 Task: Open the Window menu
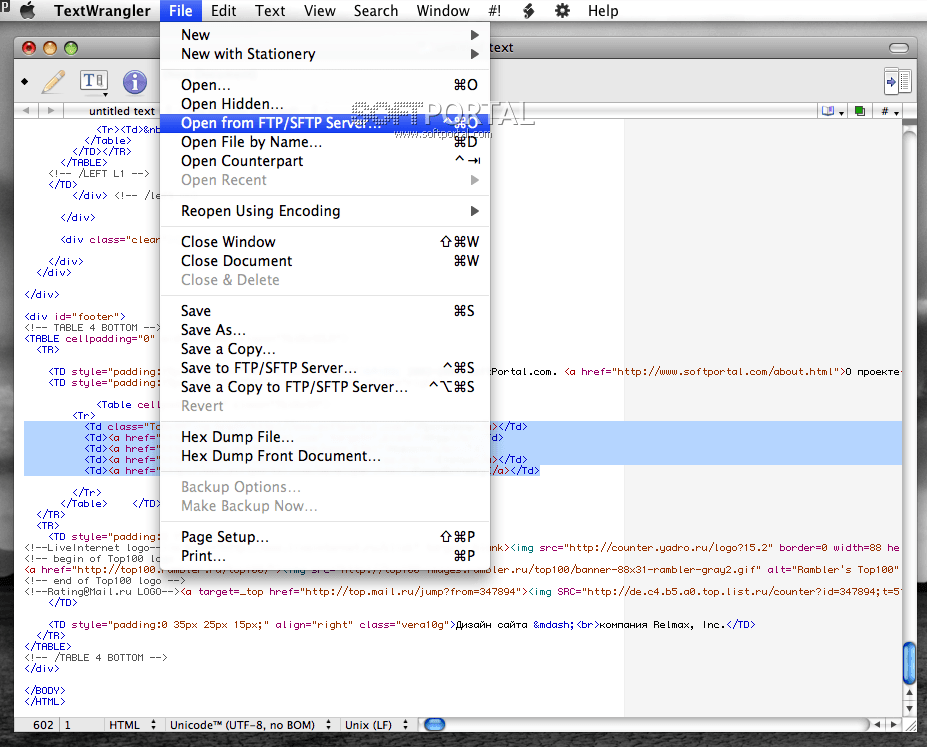pos(443,11)
